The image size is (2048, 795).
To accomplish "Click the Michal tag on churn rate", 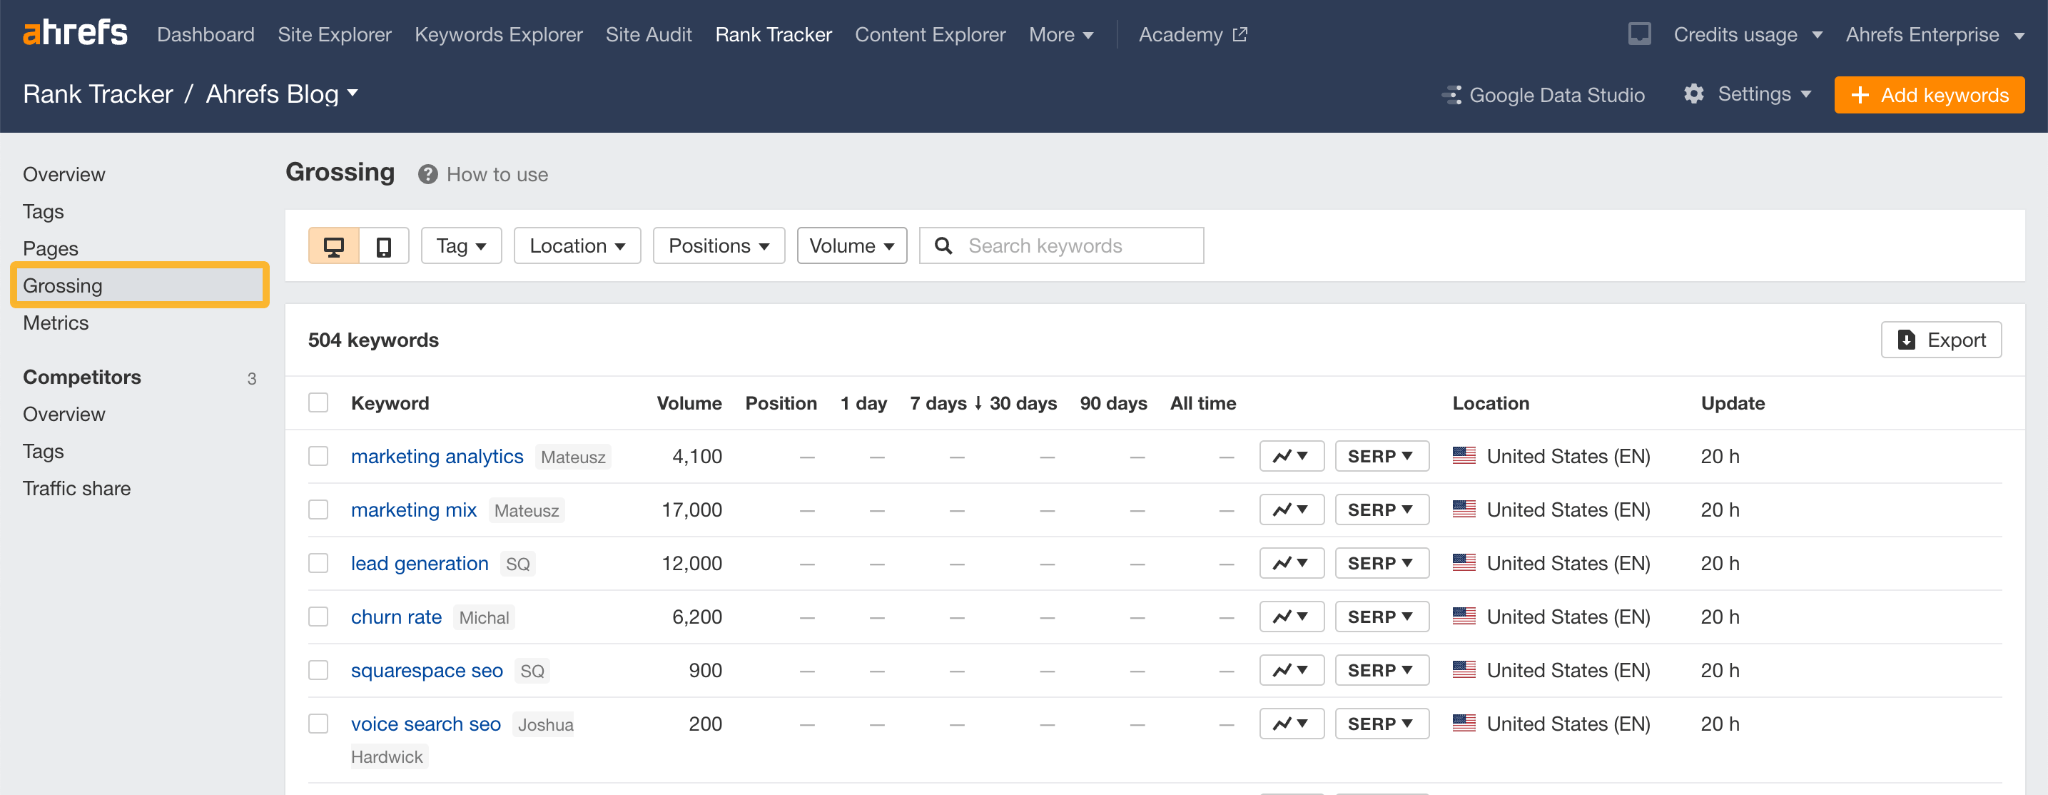I will pos(484,617).
